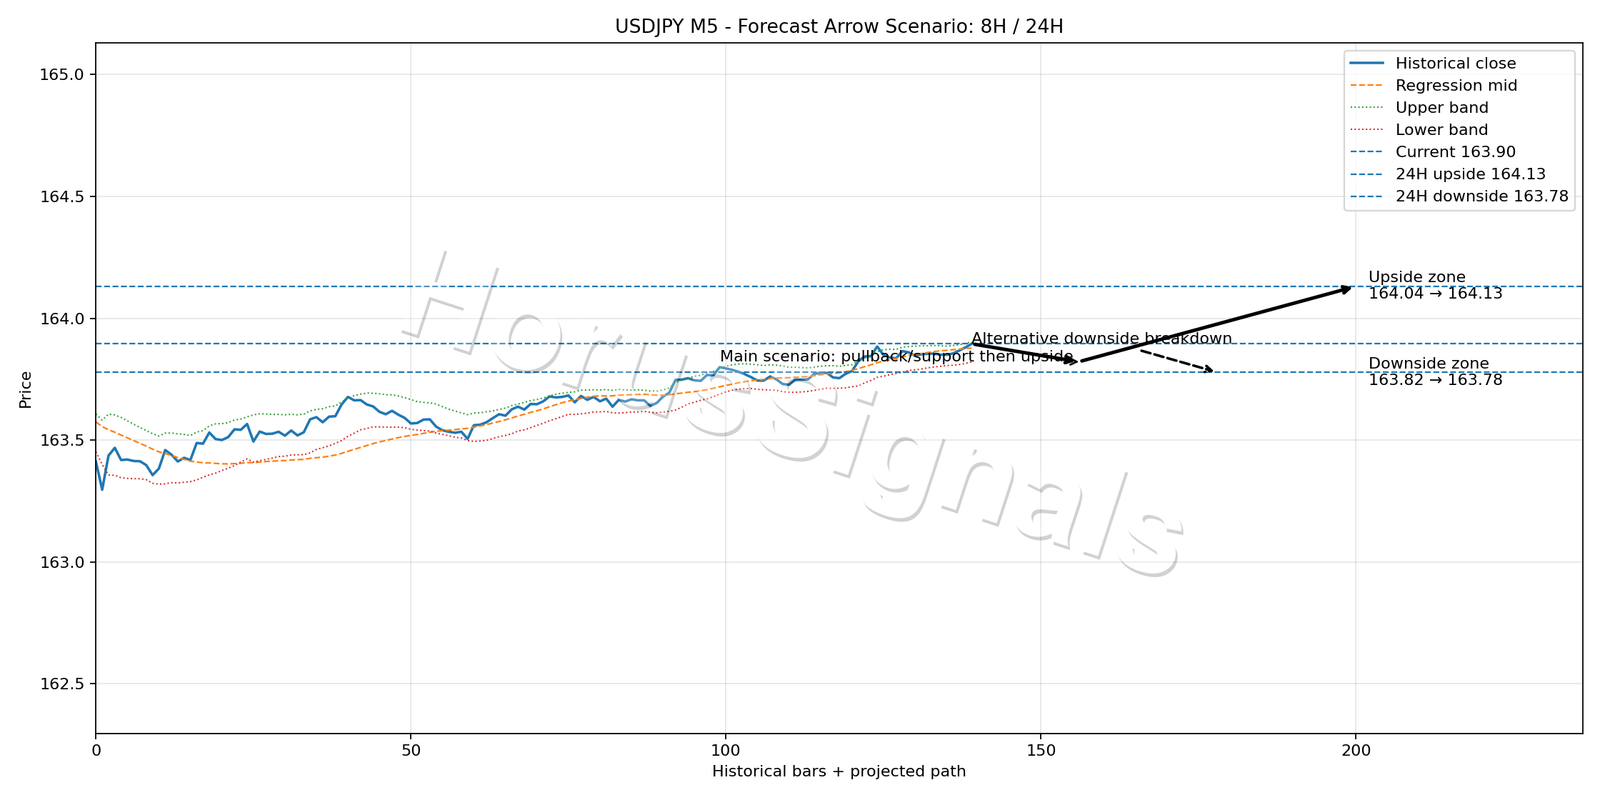Click the 163.5 y-axis tick label
1600x800 pixels.
point(64,441)
